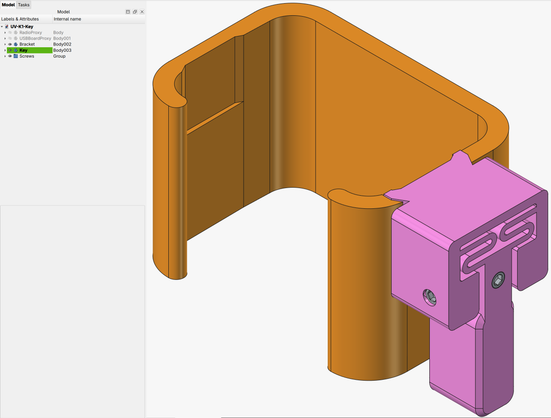The height and width of the screenshot is (418, 551).
Task: Undock the Model panel into a floating window
Action: [x=135, y=12]
